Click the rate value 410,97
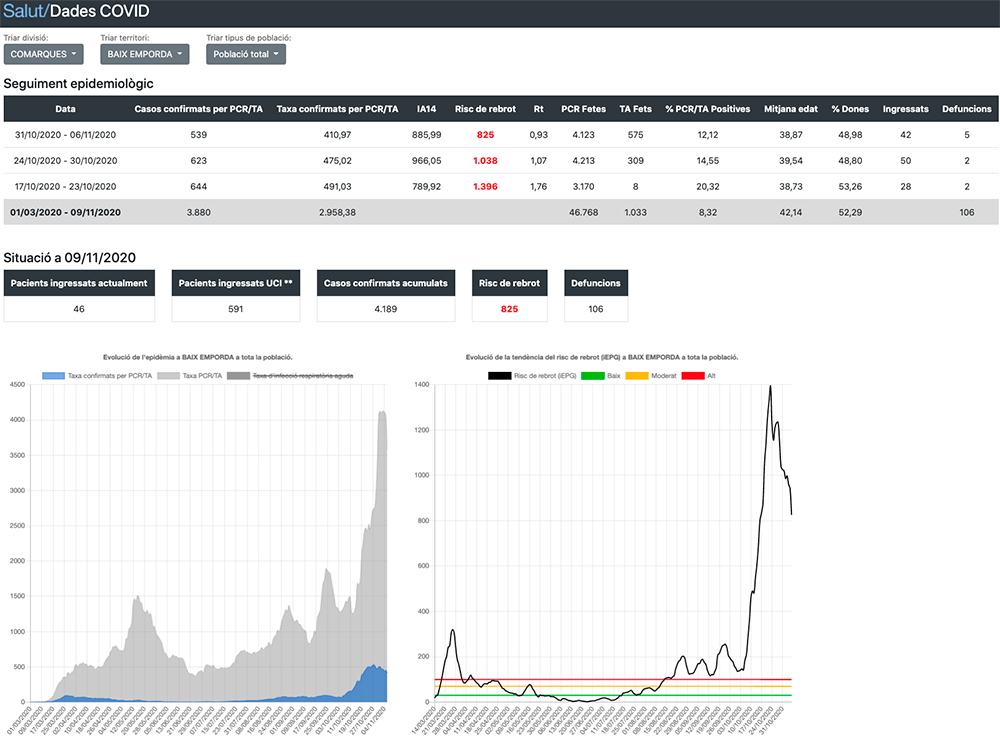 337,135
